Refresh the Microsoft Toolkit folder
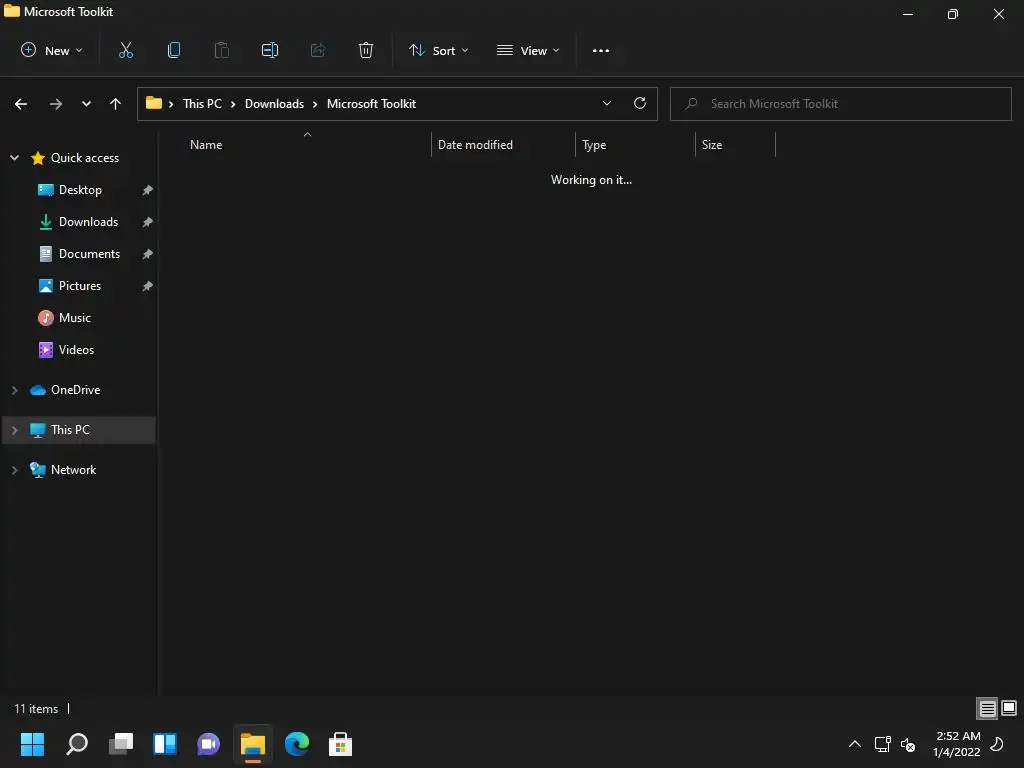This screenshot has height=768, width=1024. (x=640, y=103)
